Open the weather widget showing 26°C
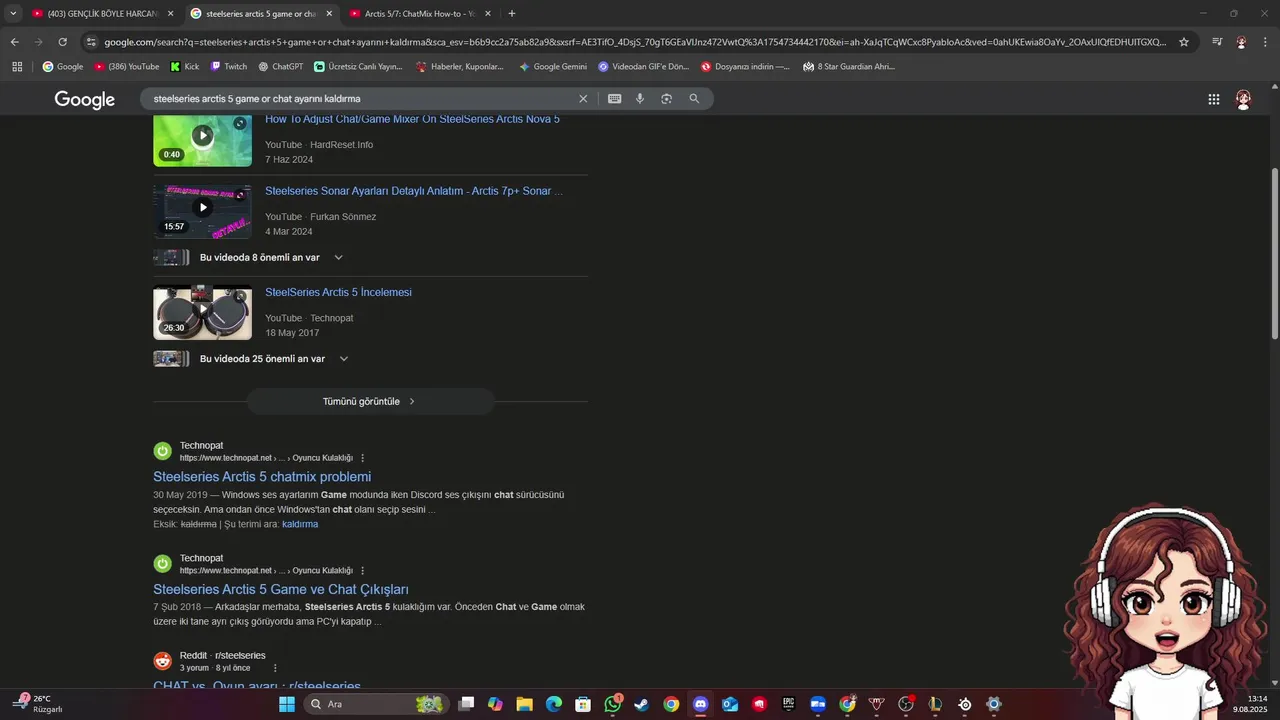 coord(38,704)
